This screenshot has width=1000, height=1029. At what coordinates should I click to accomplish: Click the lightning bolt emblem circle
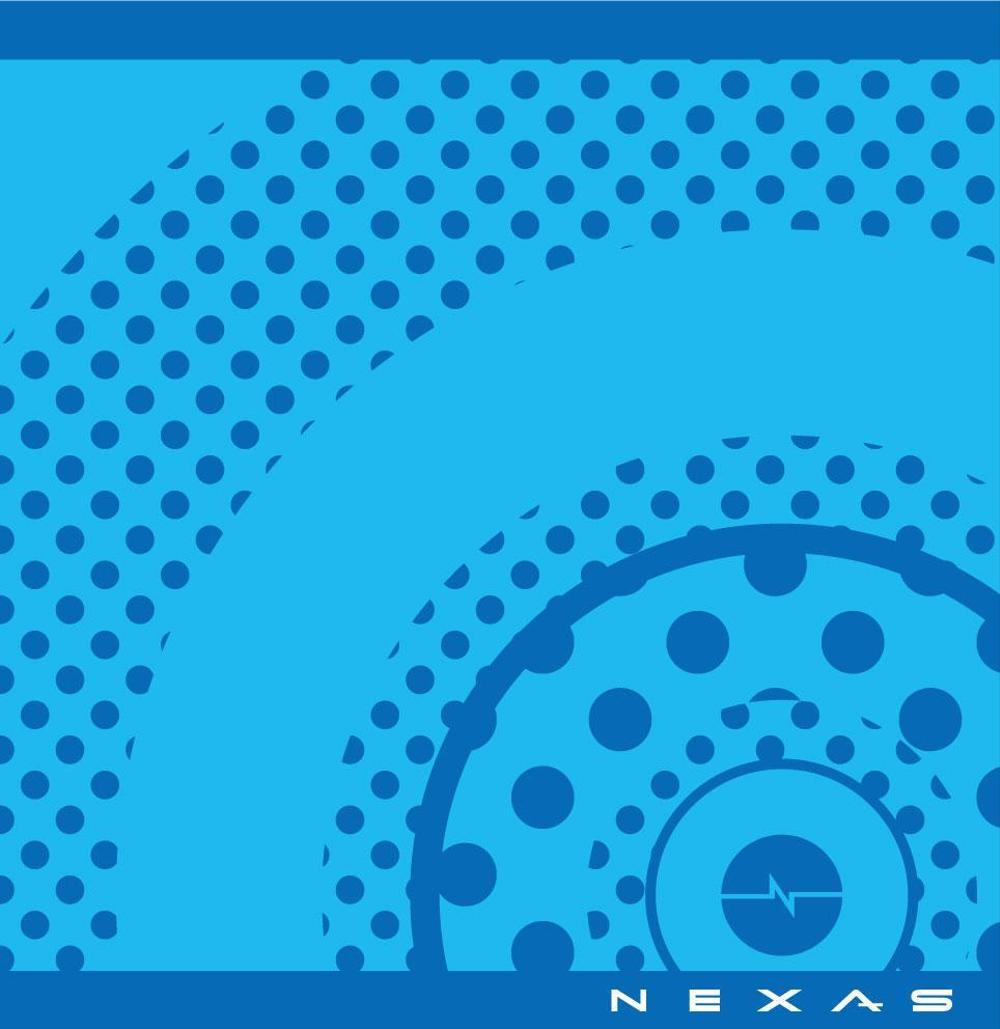click(781, 895)
